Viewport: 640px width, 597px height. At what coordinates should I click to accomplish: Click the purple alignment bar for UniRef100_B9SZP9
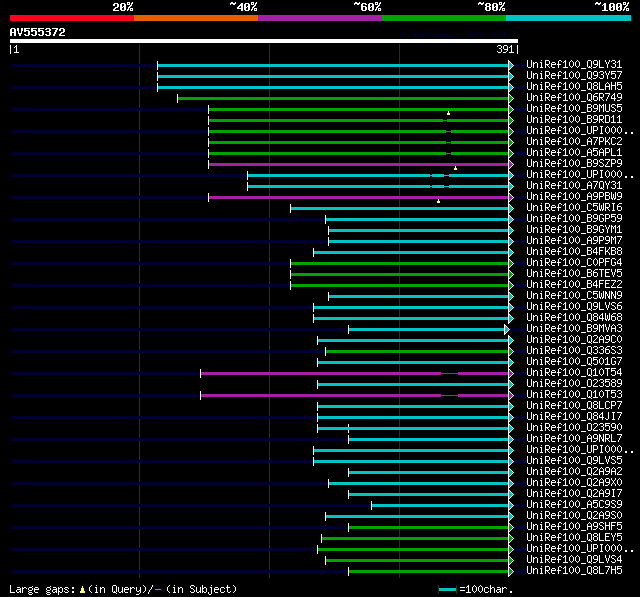coord(358,164)
